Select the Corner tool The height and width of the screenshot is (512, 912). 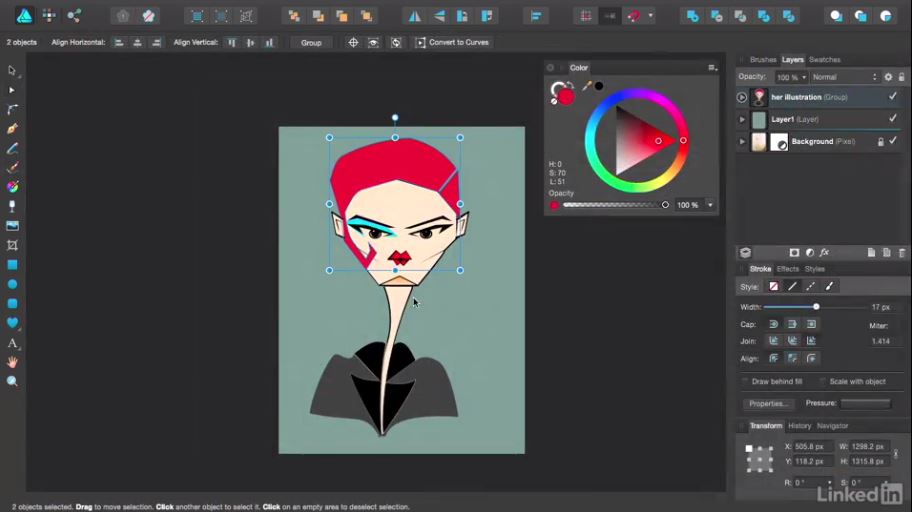tap(12, 109)
